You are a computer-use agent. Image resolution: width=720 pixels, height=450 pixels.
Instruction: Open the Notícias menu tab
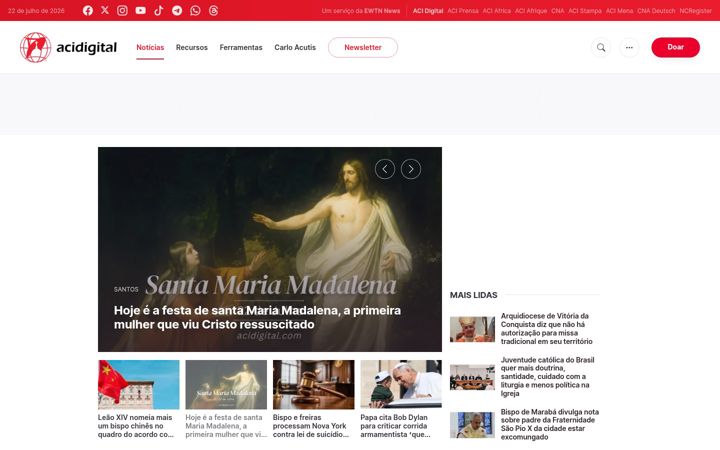150,47
